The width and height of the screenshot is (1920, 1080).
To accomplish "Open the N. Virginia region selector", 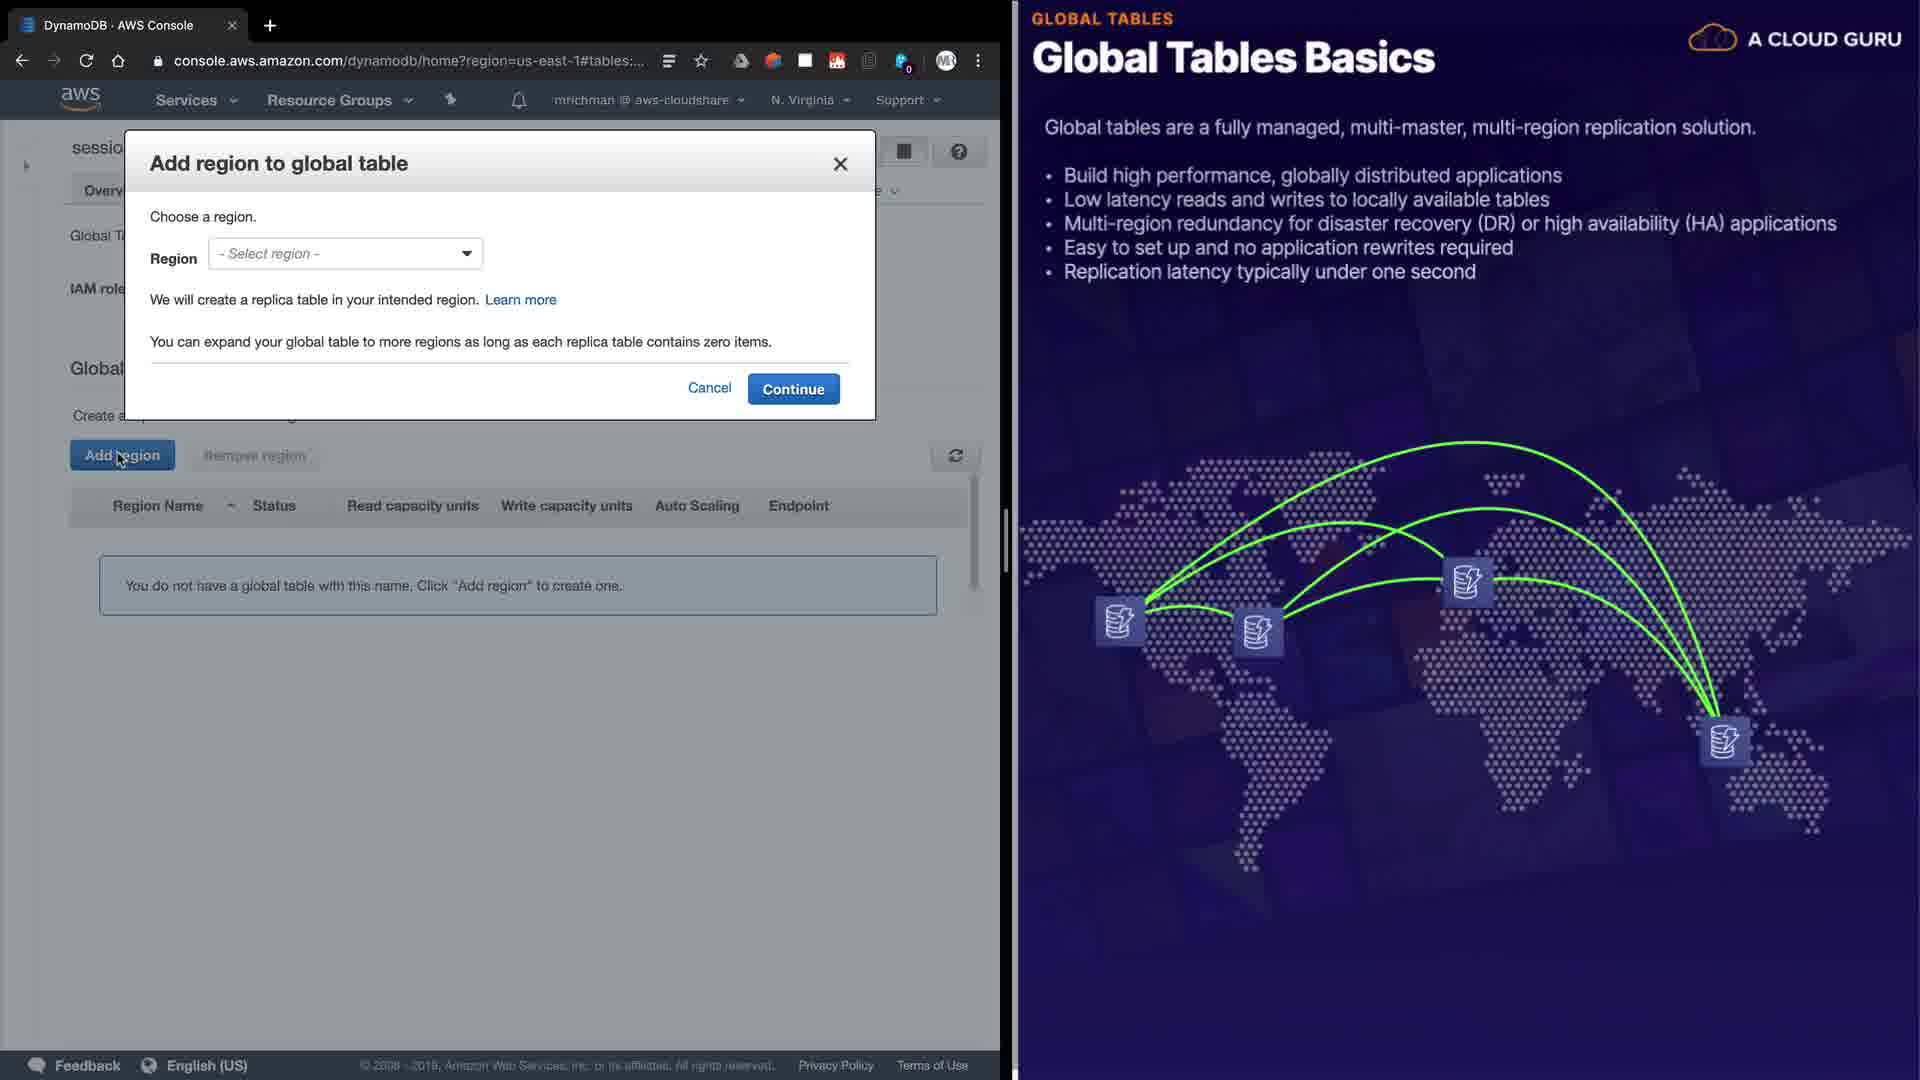I will click(x=810, y=100).
